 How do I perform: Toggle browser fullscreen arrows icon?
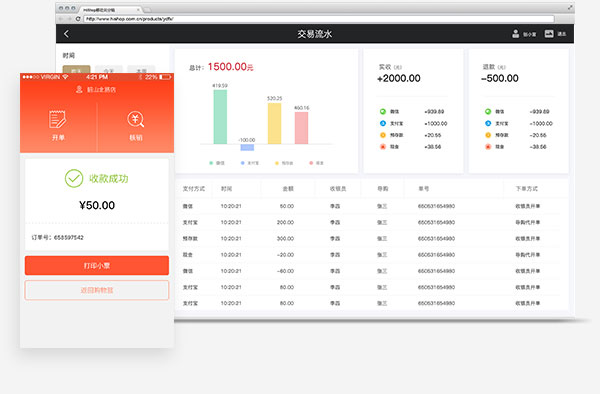click(570, 8)
